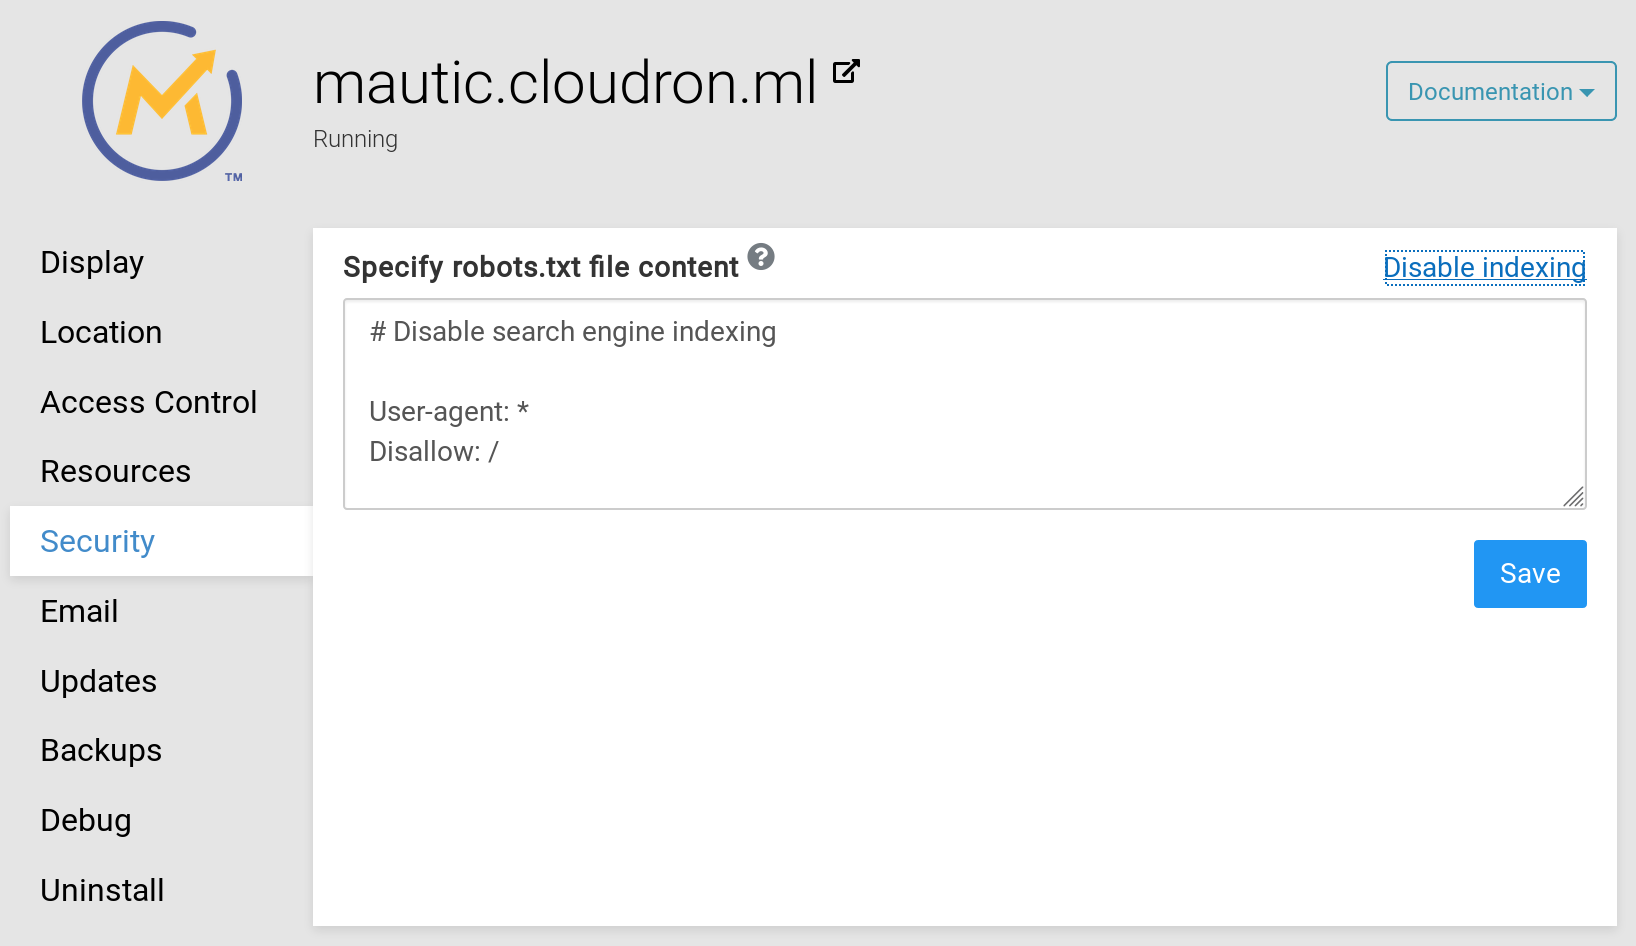Go to Access Control settings

(x=149, y=402)
